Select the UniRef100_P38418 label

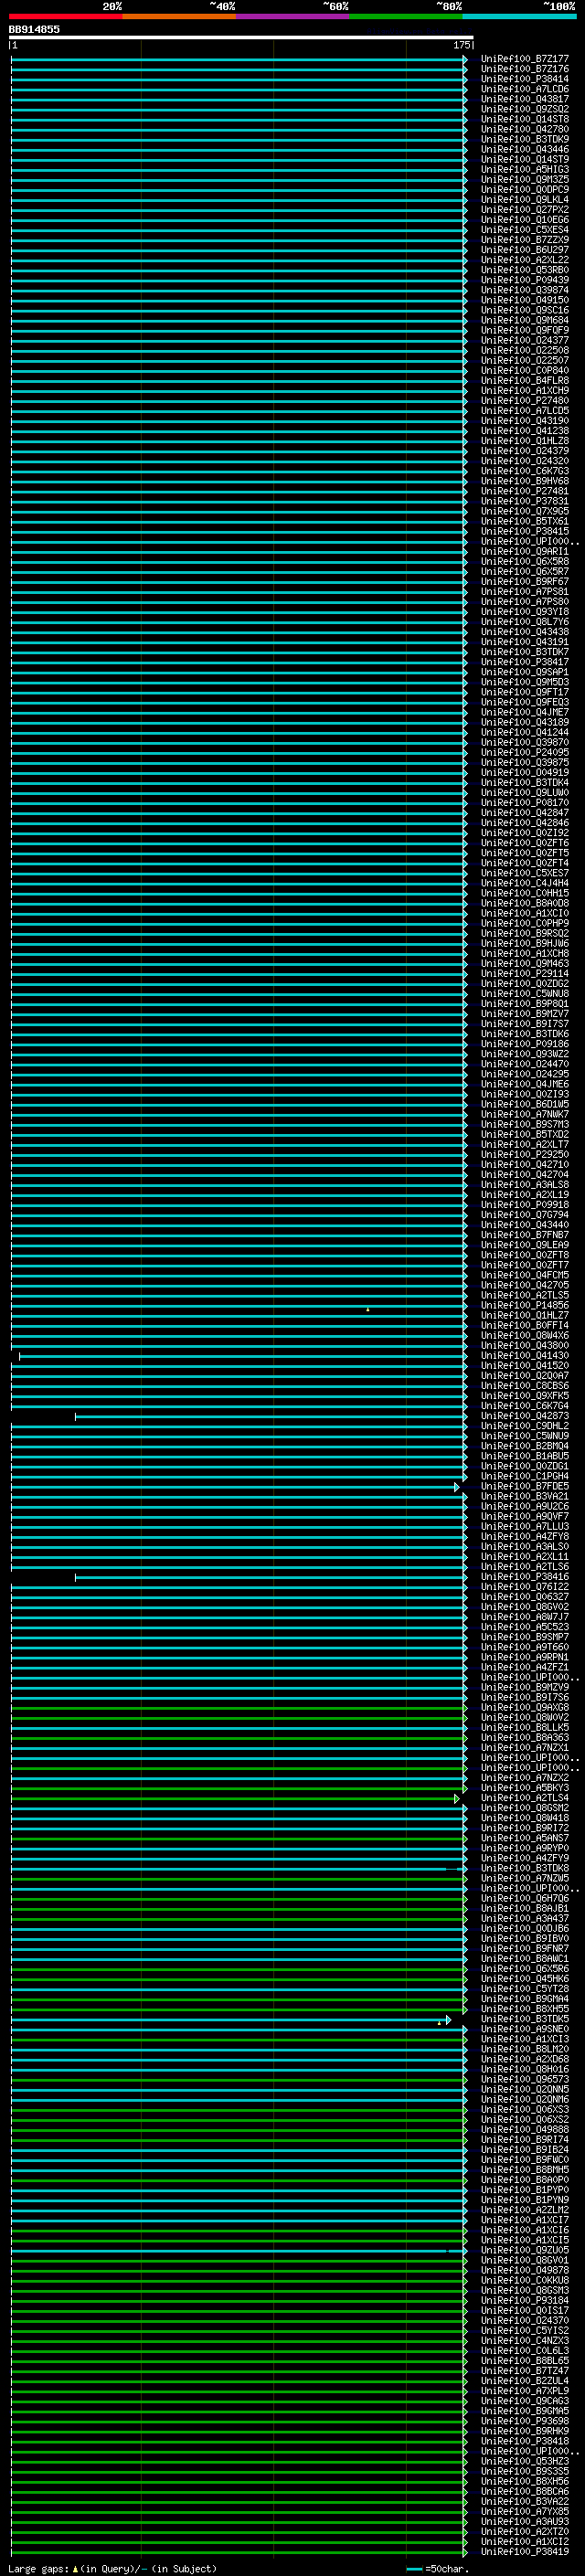pyautogui.click(x=525, y=2441)
